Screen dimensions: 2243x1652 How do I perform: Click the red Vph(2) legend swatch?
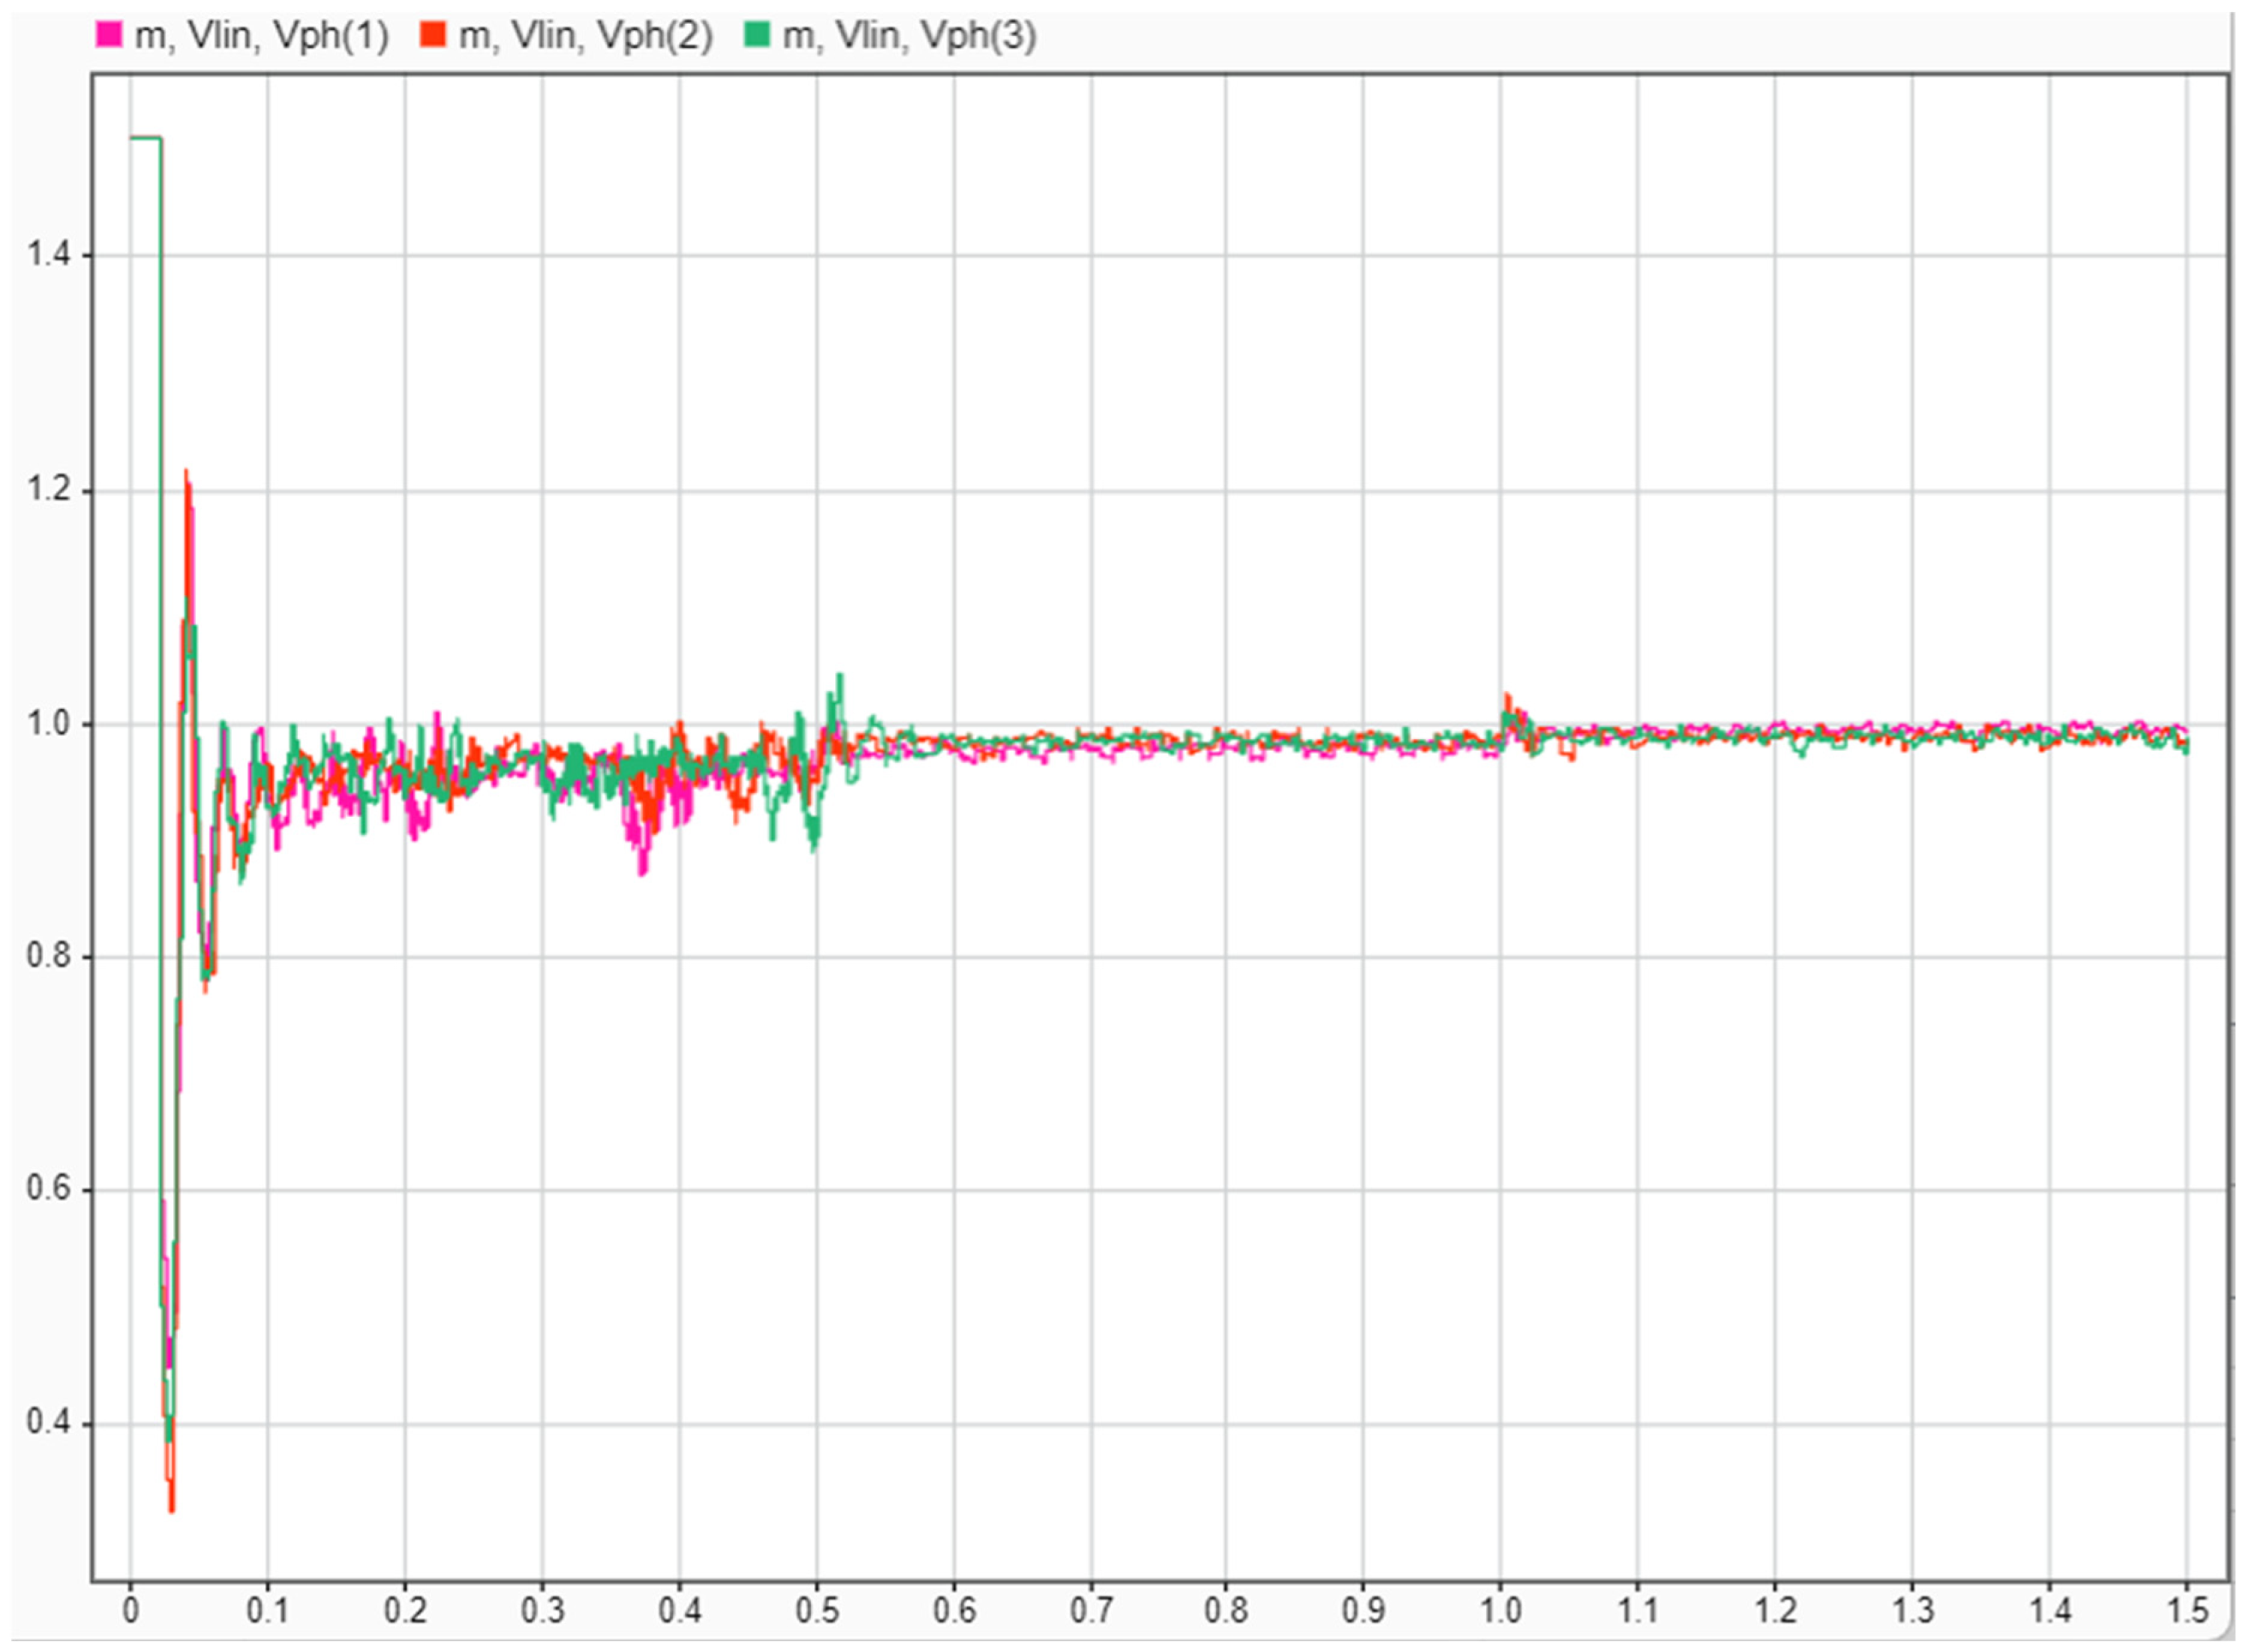click(432, 35)
